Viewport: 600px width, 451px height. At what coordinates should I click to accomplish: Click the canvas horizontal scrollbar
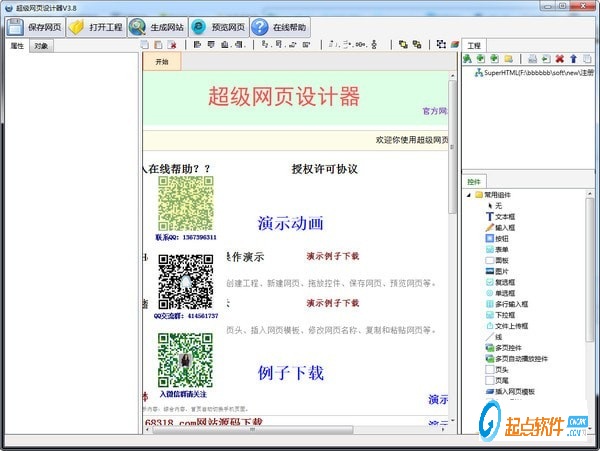(253, 430)
